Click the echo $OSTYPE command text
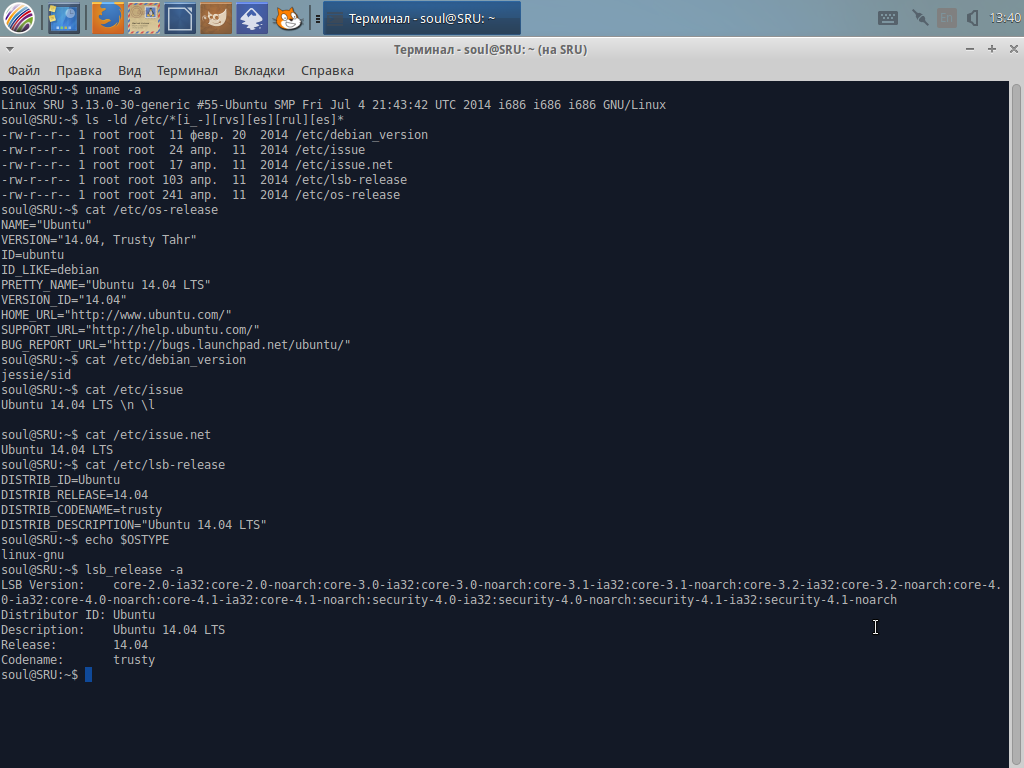Viewport: 1024px width, 768px height. [x=127, y=540]
